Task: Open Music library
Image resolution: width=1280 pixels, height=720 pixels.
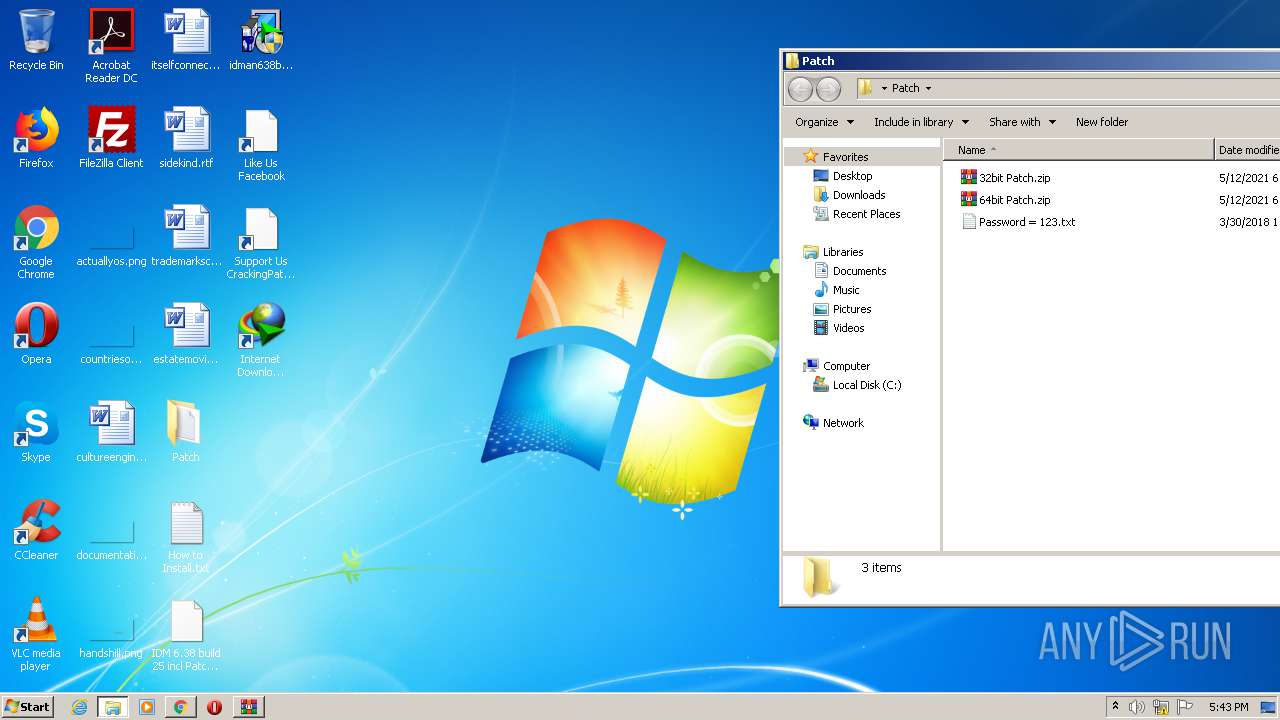Action: (836, 290)
